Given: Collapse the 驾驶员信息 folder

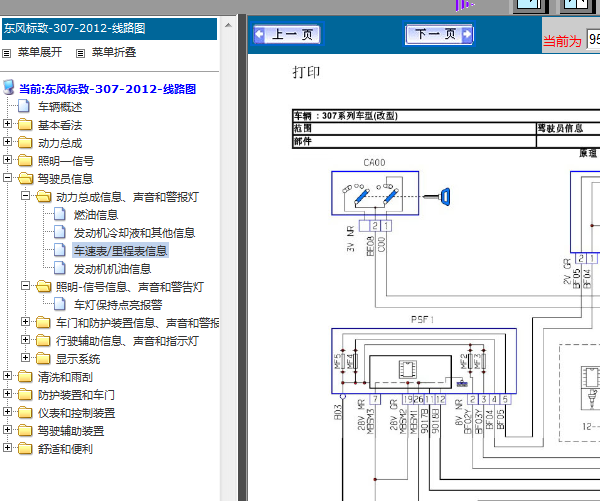Looking at the screenshot, I should pos(7,178).
